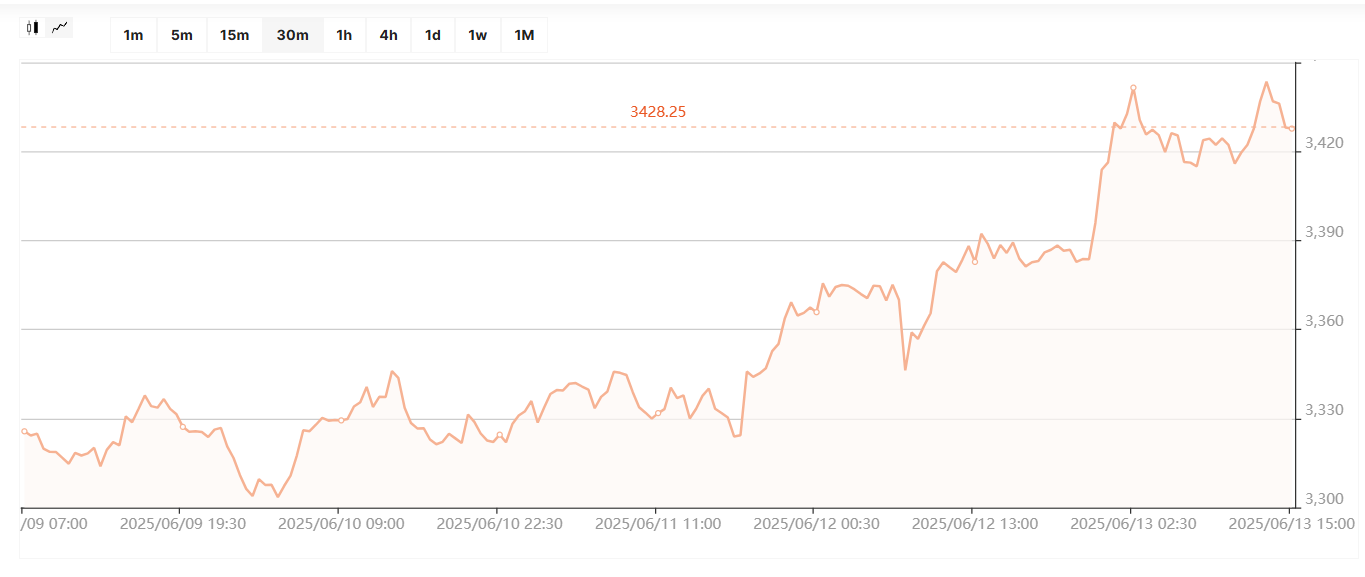Switch chart to 1h timeframe
Viewport: 1365px width, 577px height.
click(x=344, y=35)
